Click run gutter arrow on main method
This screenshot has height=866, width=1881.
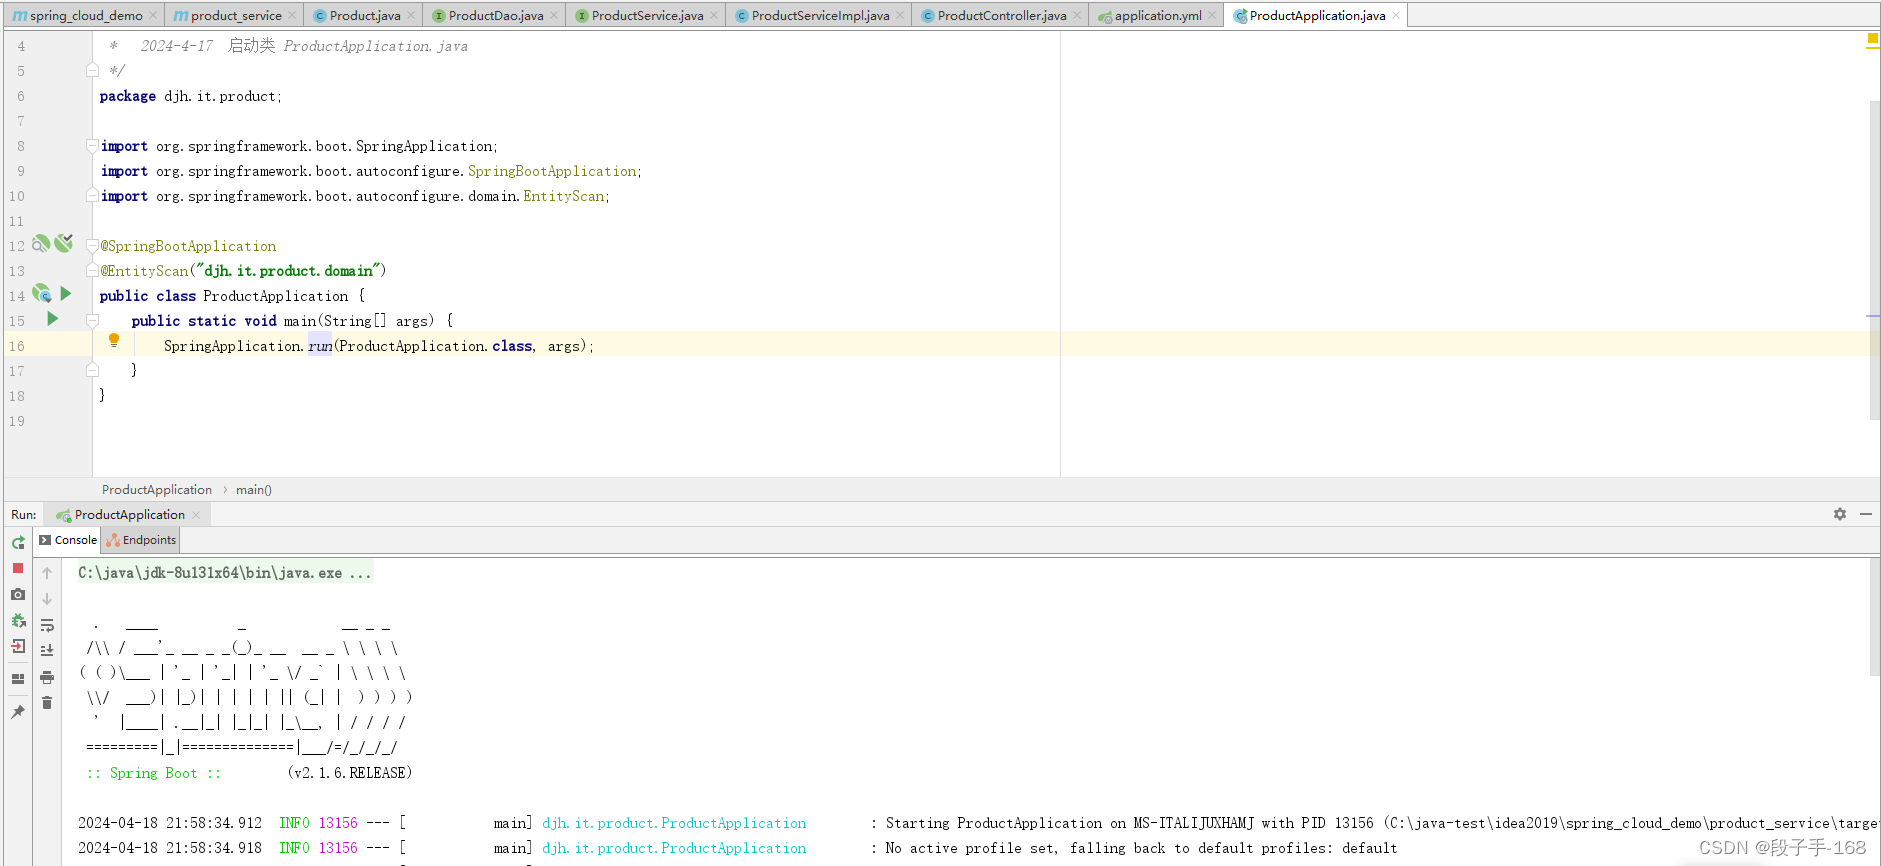coord(53,319)
